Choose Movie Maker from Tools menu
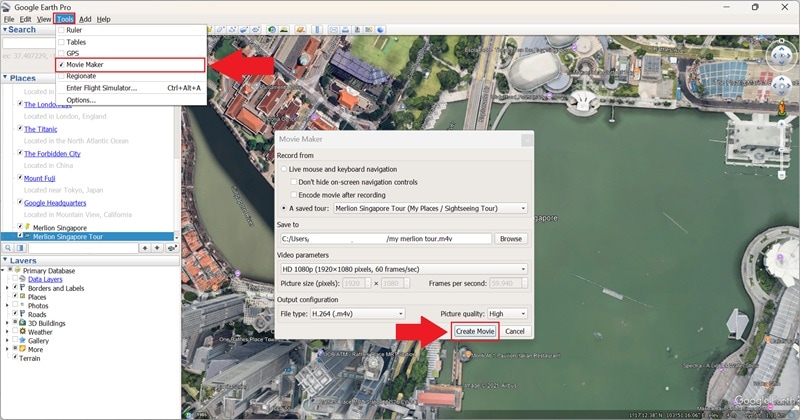Viewport: 800px width, 420px height. coord(131,65)
